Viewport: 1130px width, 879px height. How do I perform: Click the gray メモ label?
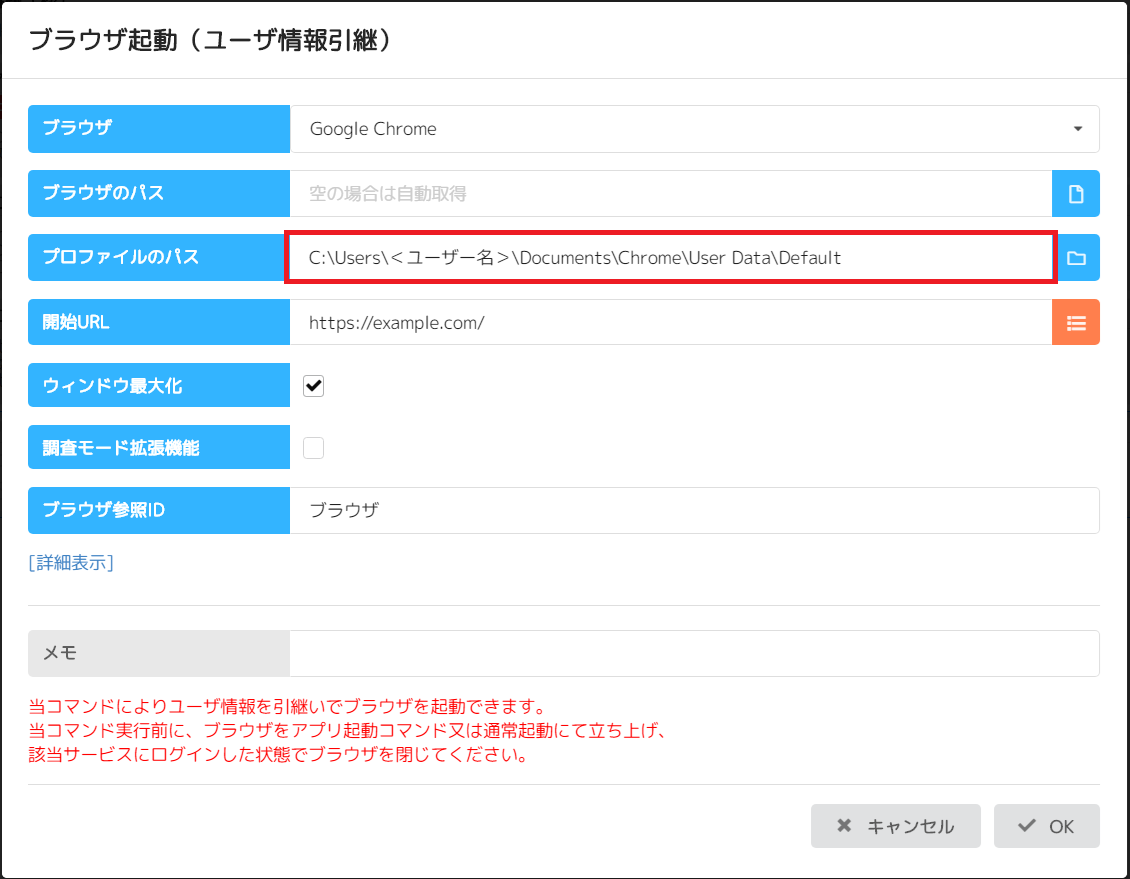click(x=159, y=653)
